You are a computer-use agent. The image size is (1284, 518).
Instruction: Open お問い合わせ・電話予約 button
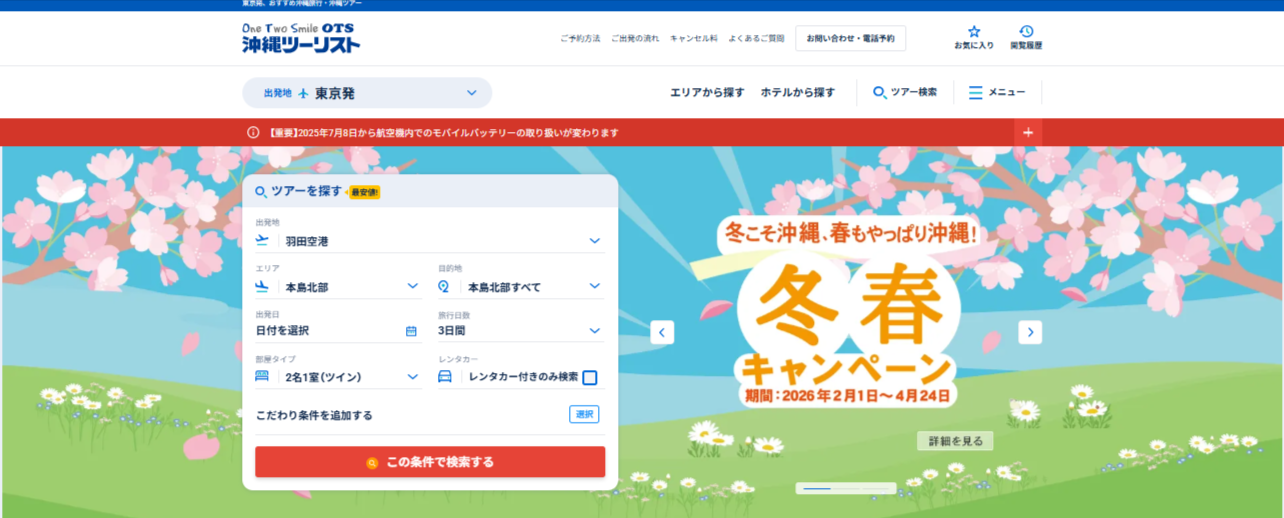tap(850, 38)
